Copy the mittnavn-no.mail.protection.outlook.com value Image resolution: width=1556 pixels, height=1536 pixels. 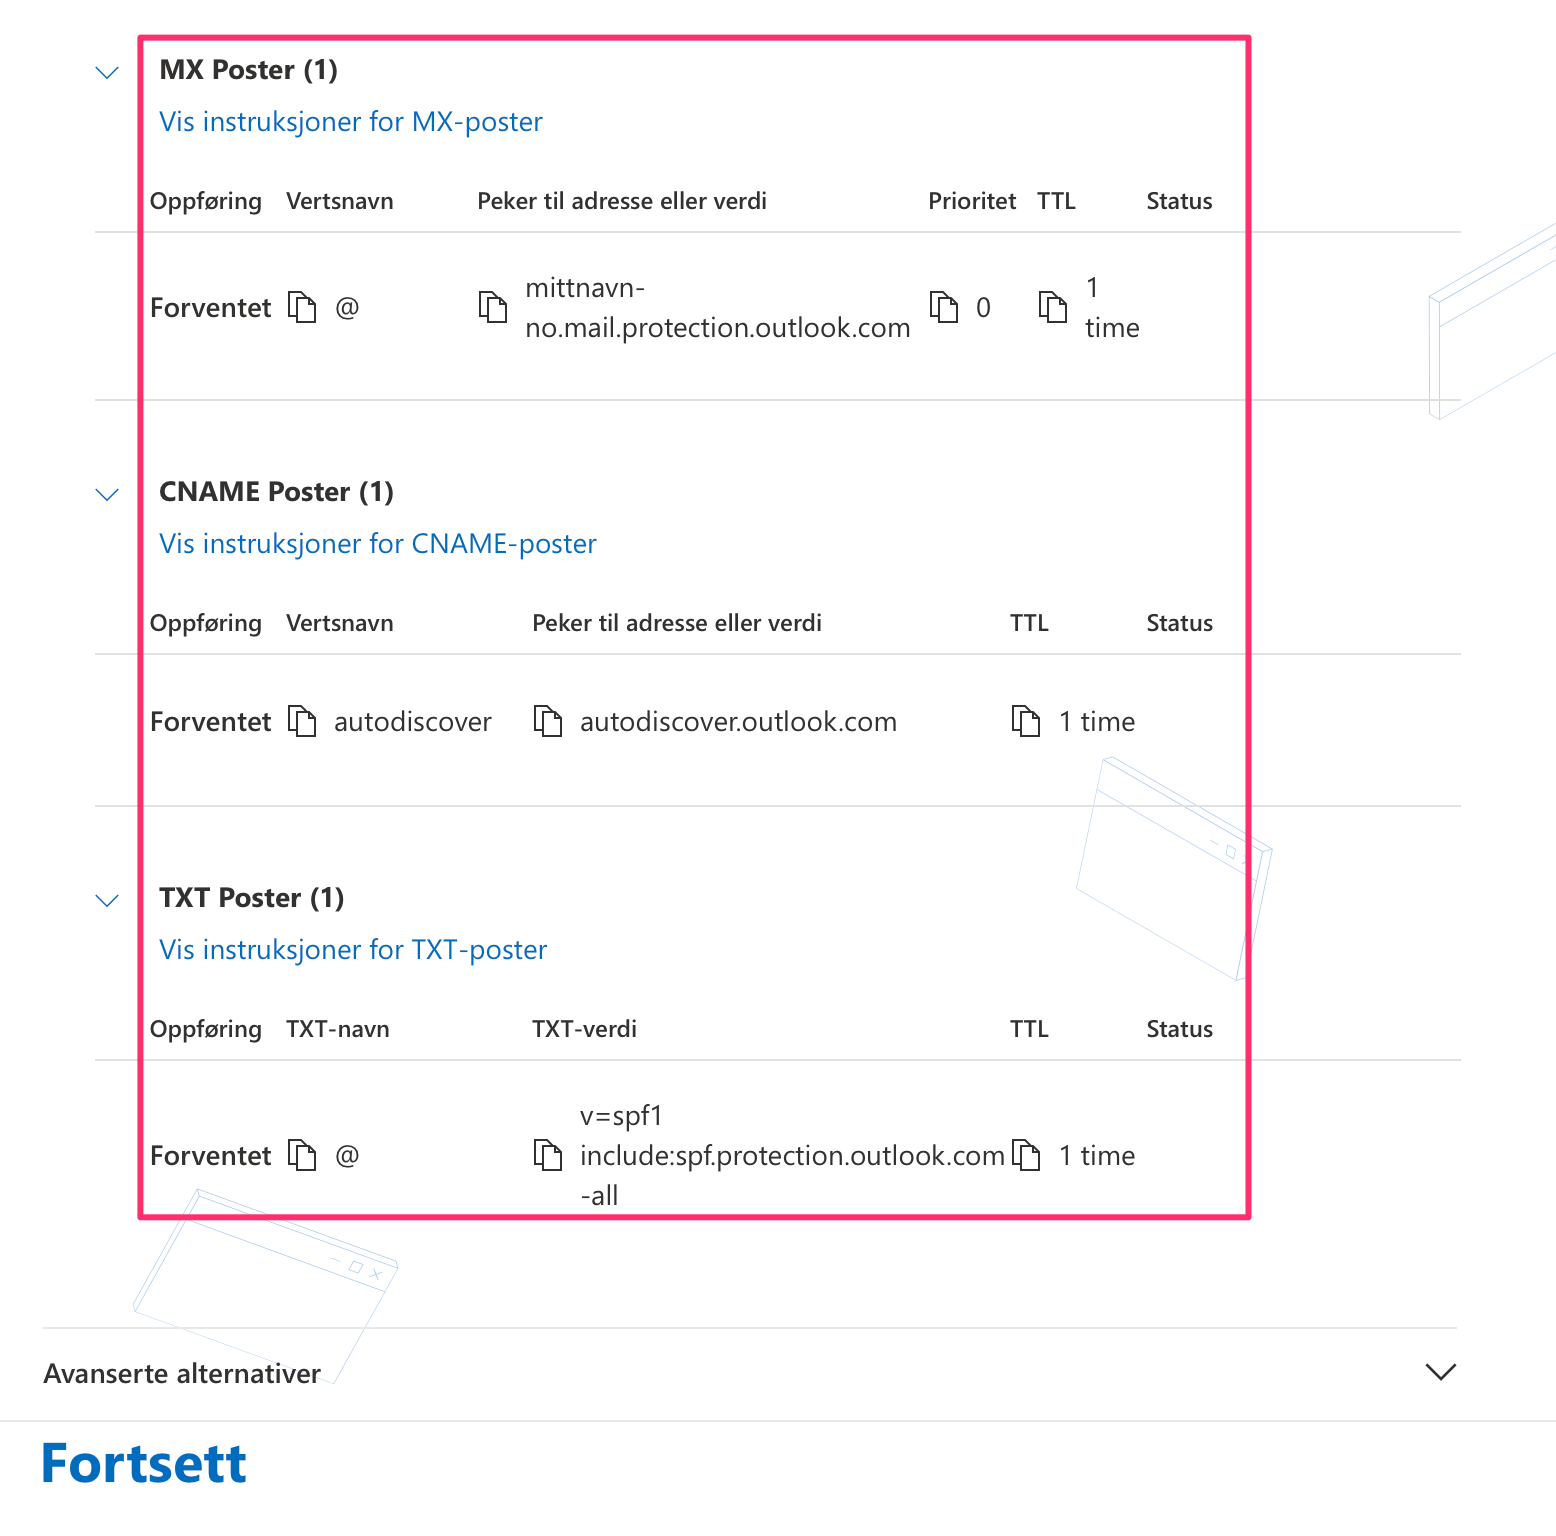point(493,307)
